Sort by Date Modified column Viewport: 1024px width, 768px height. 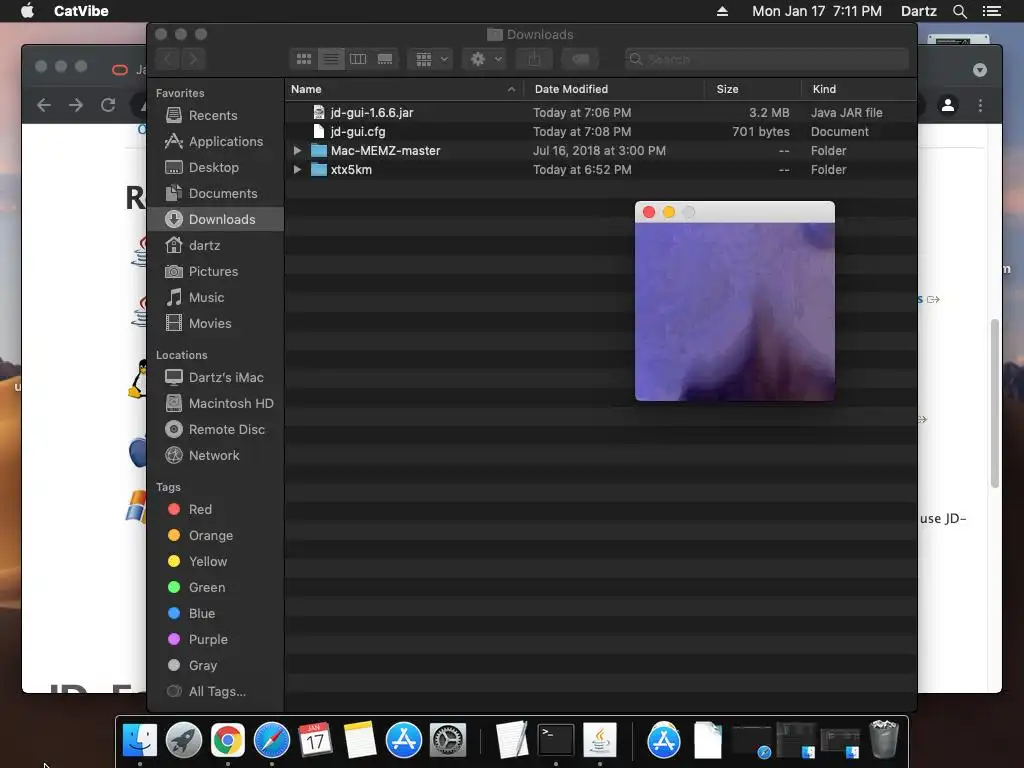(x=614, y=89)
